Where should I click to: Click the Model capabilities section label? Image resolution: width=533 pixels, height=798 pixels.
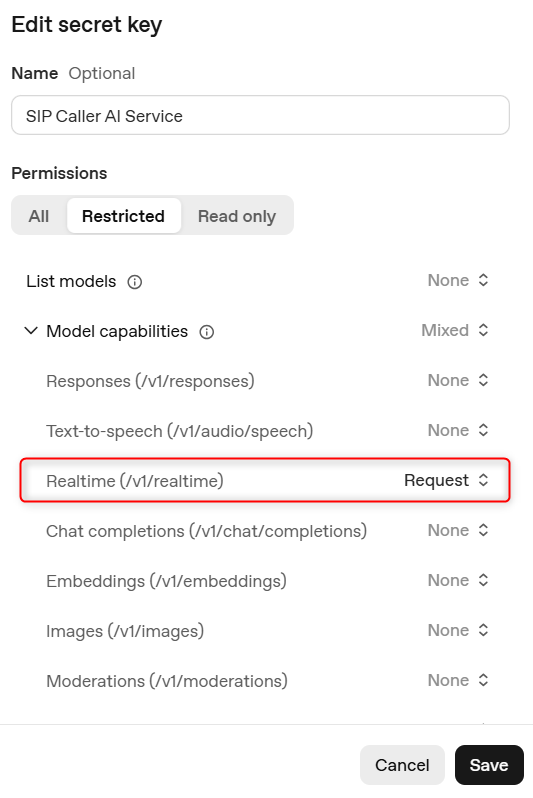(x=117, y=331)
